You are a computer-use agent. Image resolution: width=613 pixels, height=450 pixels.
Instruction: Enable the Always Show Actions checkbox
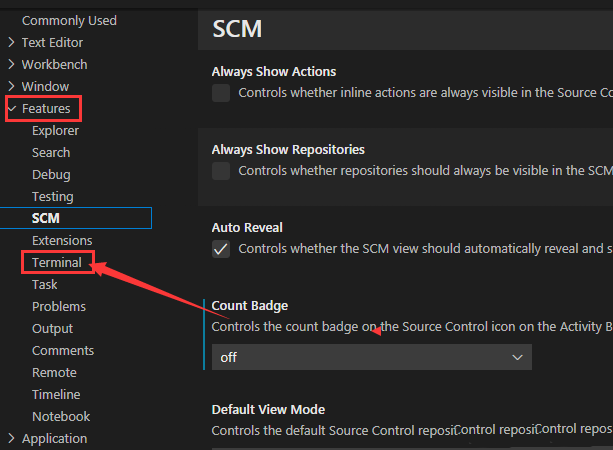[x=221, y=93]
